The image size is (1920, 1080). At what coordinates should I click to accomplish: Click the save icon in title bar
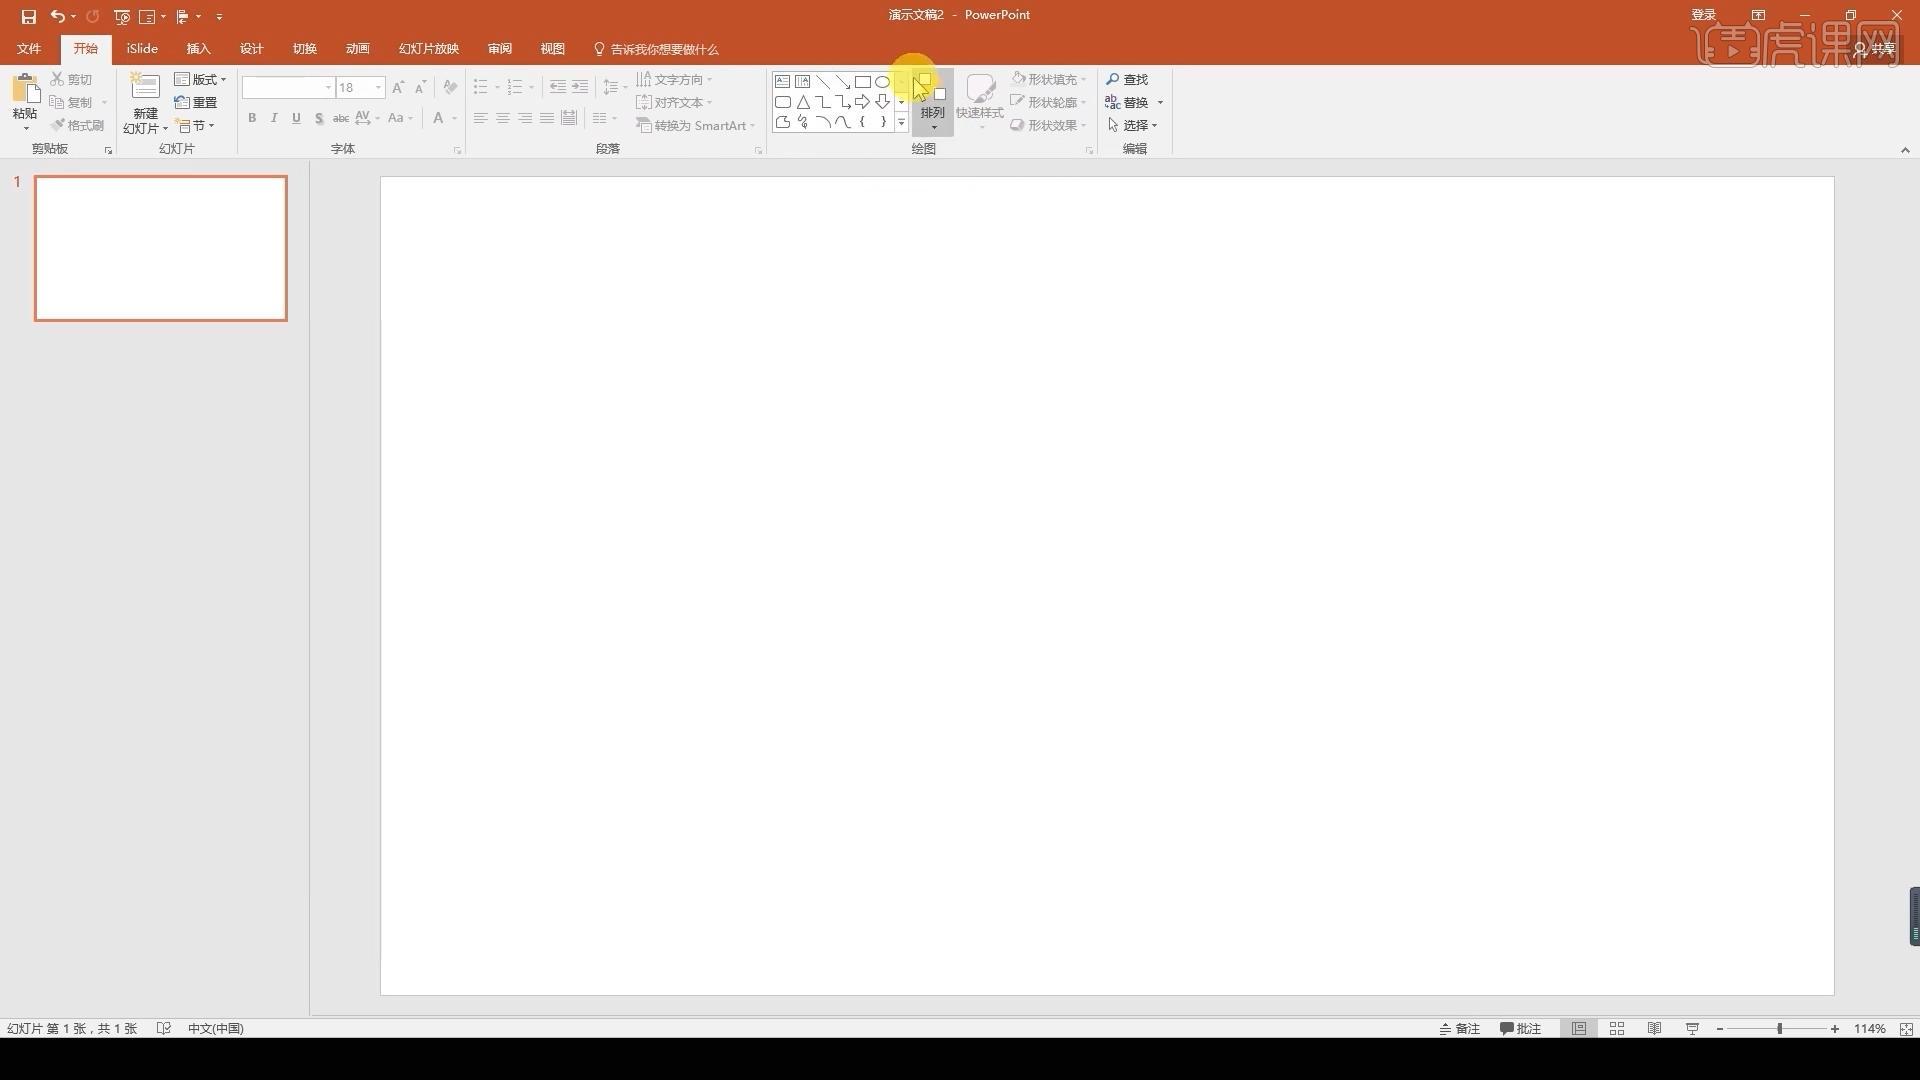click(x=28, y=16)
